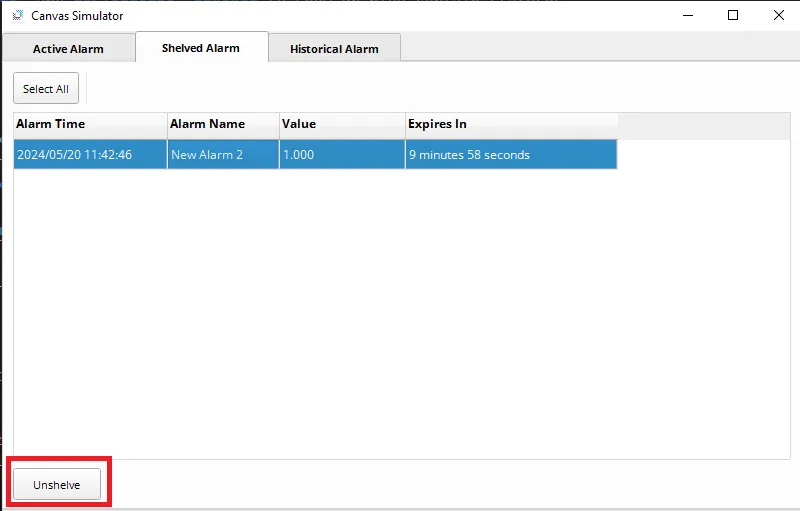Screen dimensions: 804x511
Task: Switch to the Active Alarm tab
Action: tap(68, 49)
